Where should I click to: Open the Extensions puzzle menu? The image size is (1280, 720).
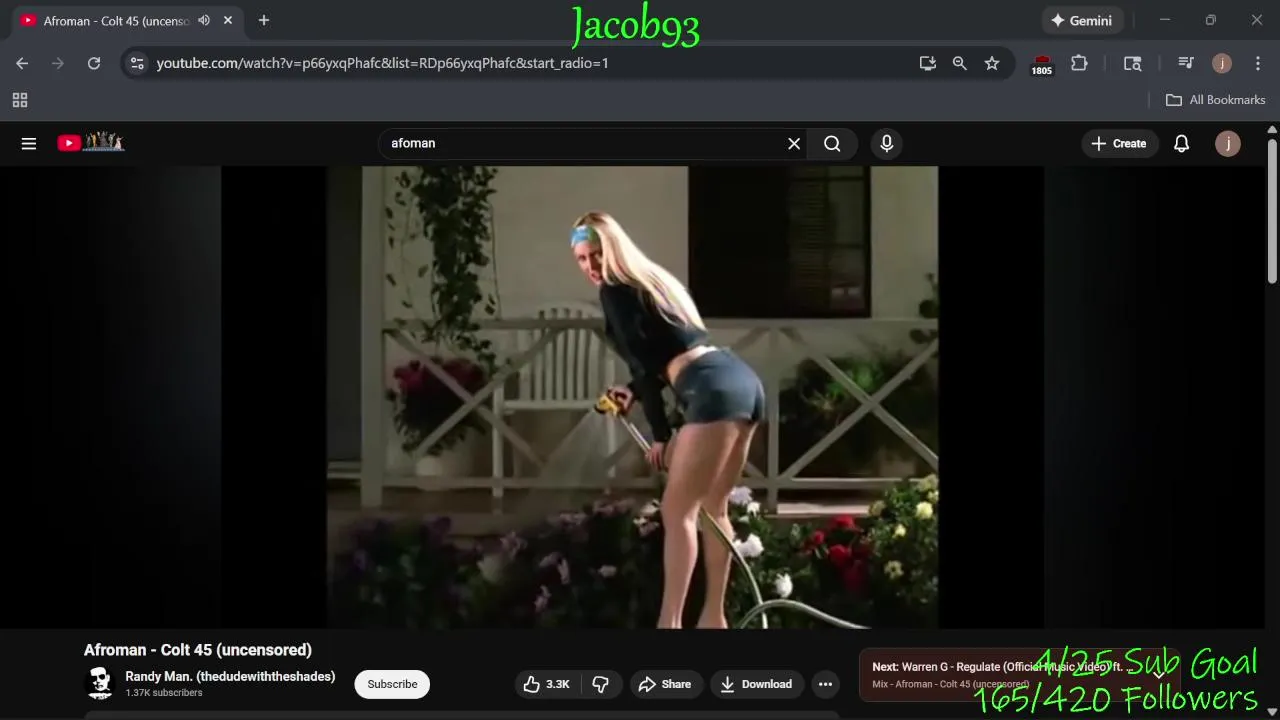(1079, 63)
